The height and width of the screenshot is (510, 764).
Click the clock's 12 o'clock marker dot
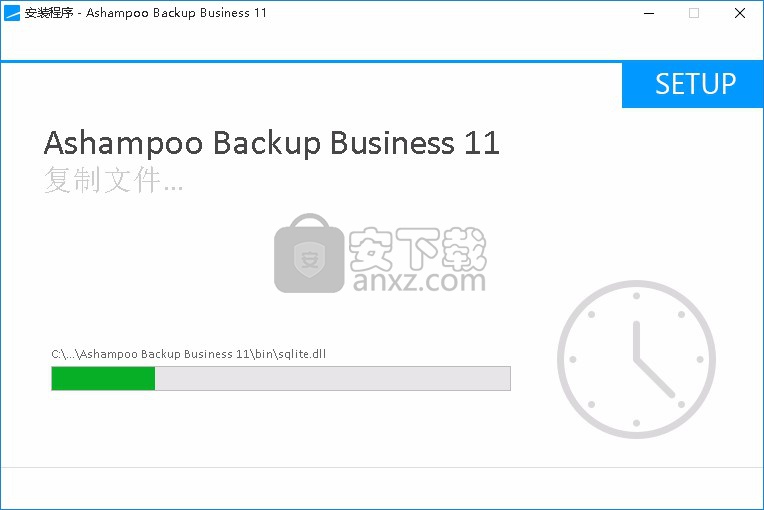[x=635, y=297]
